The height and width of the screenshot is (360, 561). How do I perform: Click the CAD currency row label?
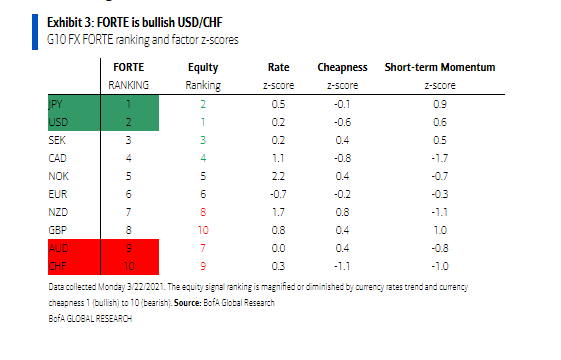57,158
